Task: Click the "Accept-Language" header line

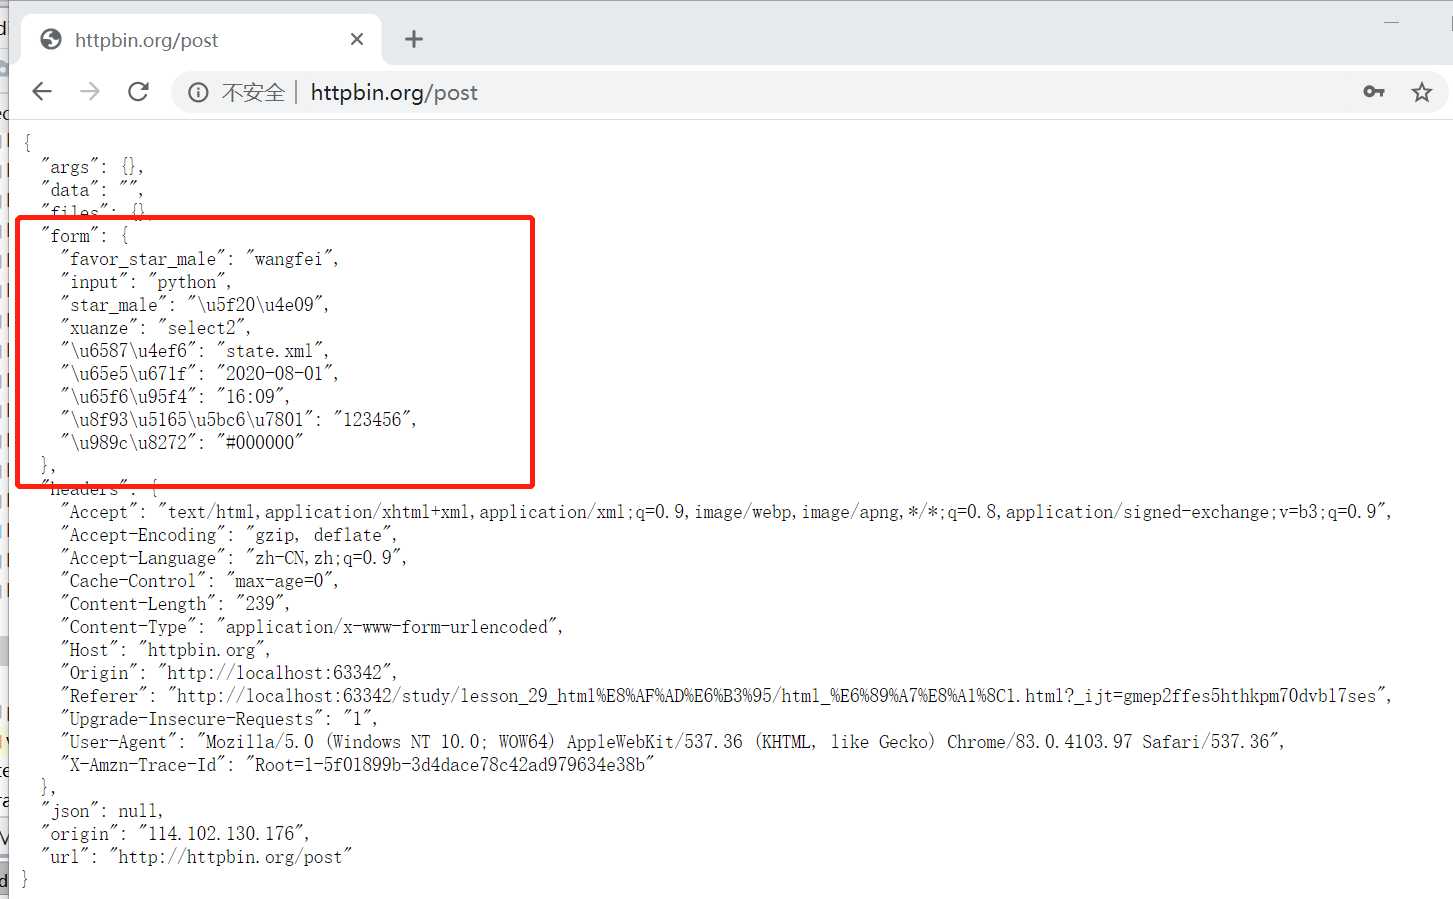Action: coord(234,558)
